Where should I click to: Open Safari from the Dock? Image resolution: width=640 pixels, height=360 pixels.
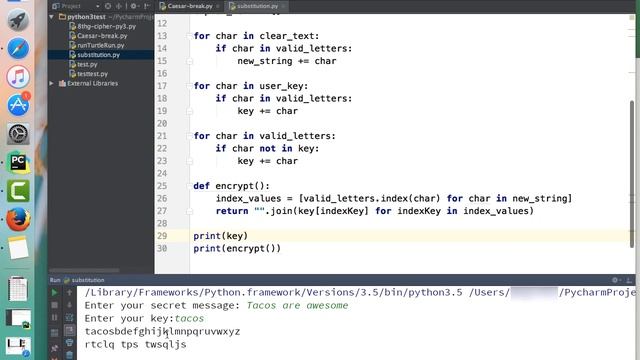coord(18,49)
